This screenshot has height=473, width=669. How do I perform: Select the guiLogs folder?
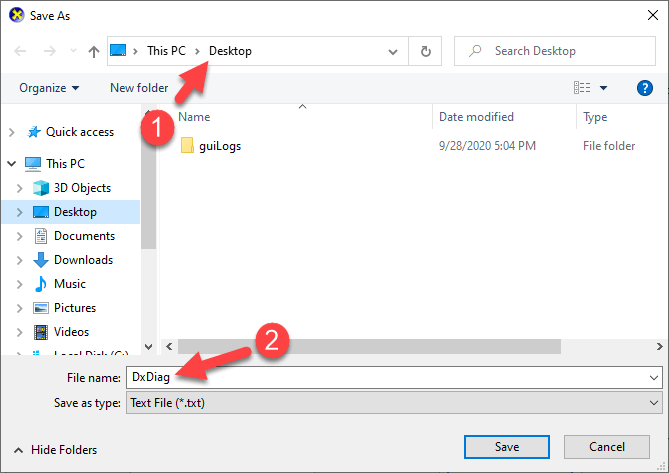point(220,146)
